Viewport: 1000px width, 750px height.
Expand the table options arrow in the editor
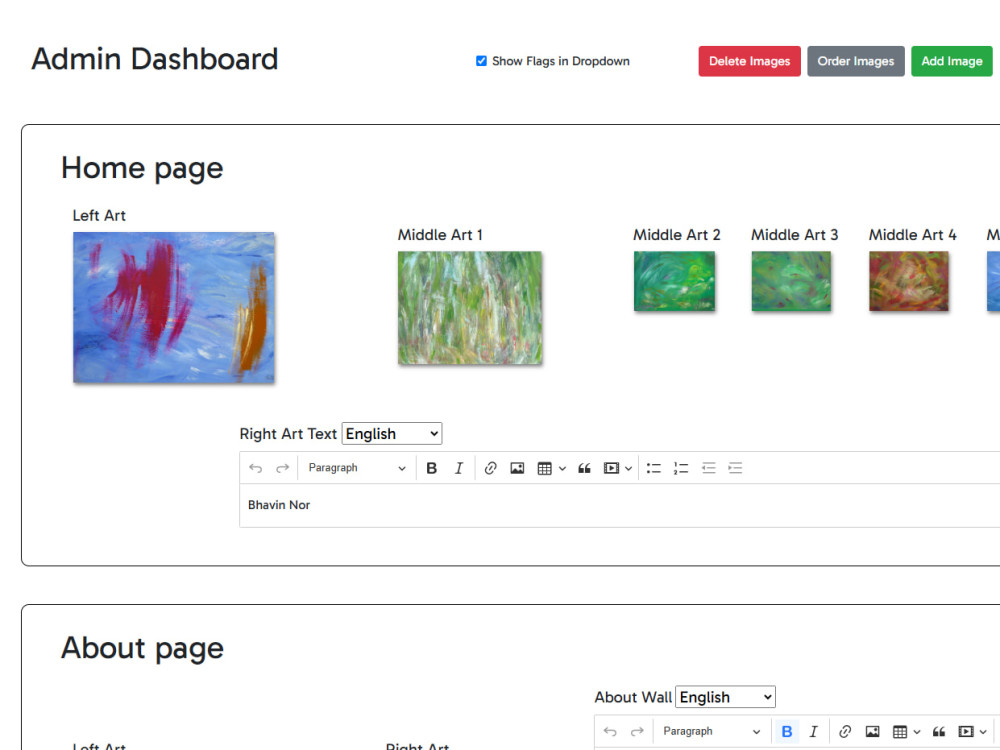coord(560,467)
